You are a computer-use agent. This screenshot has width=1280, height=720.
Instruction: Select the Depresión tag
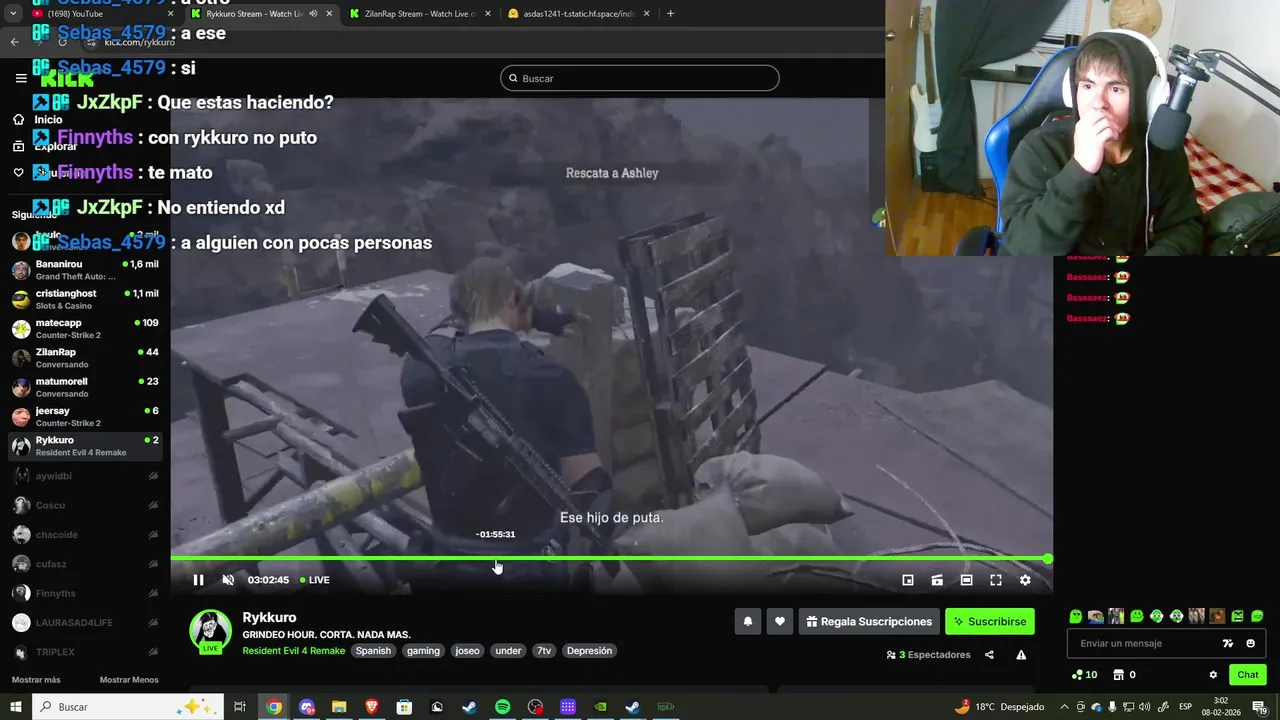(589, 651)
